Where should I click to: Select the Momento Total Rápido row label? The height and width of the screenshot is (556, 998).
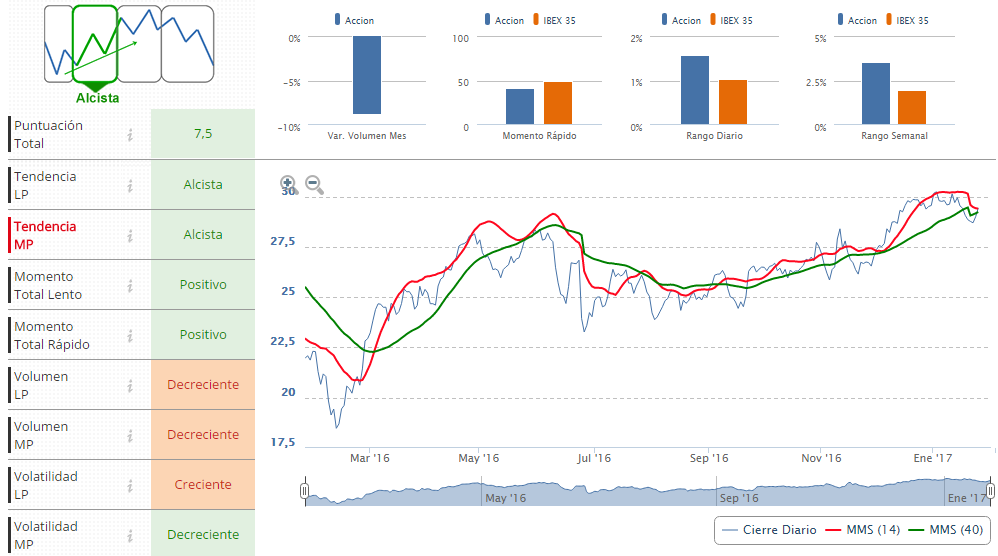(52, 335)
